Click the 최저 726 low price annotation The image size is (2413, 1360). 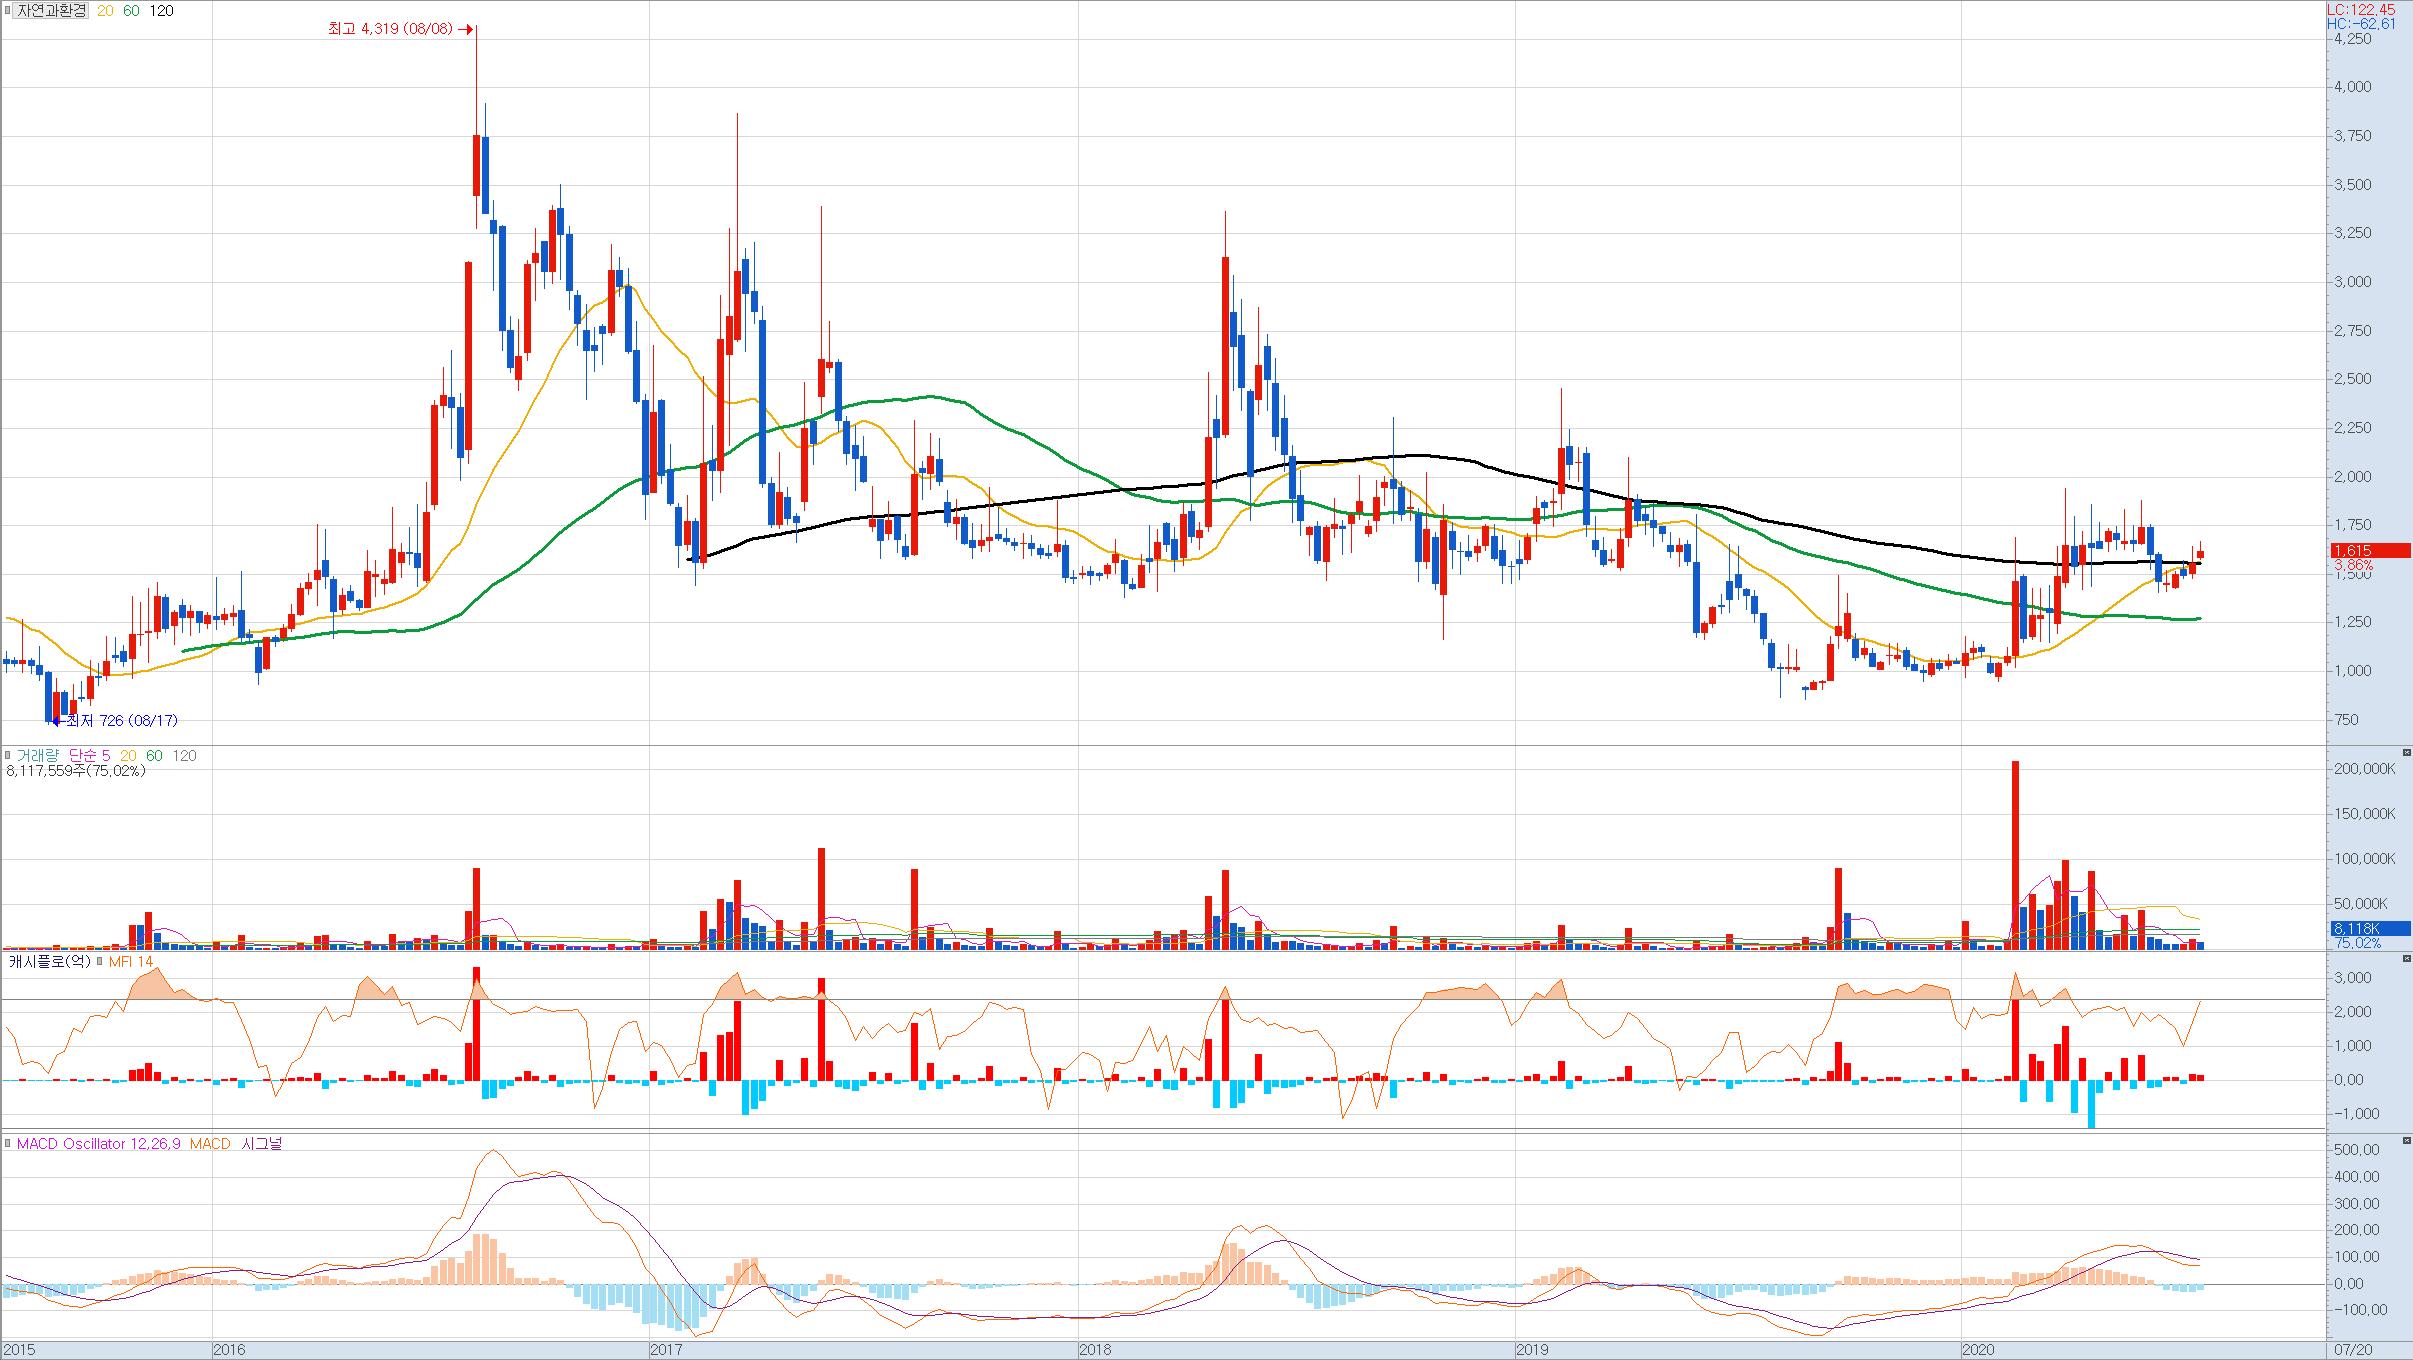121,720
